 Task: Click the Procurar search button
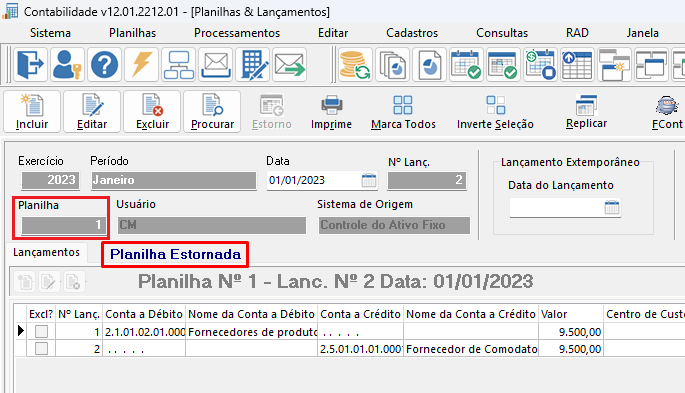[212, 111]
